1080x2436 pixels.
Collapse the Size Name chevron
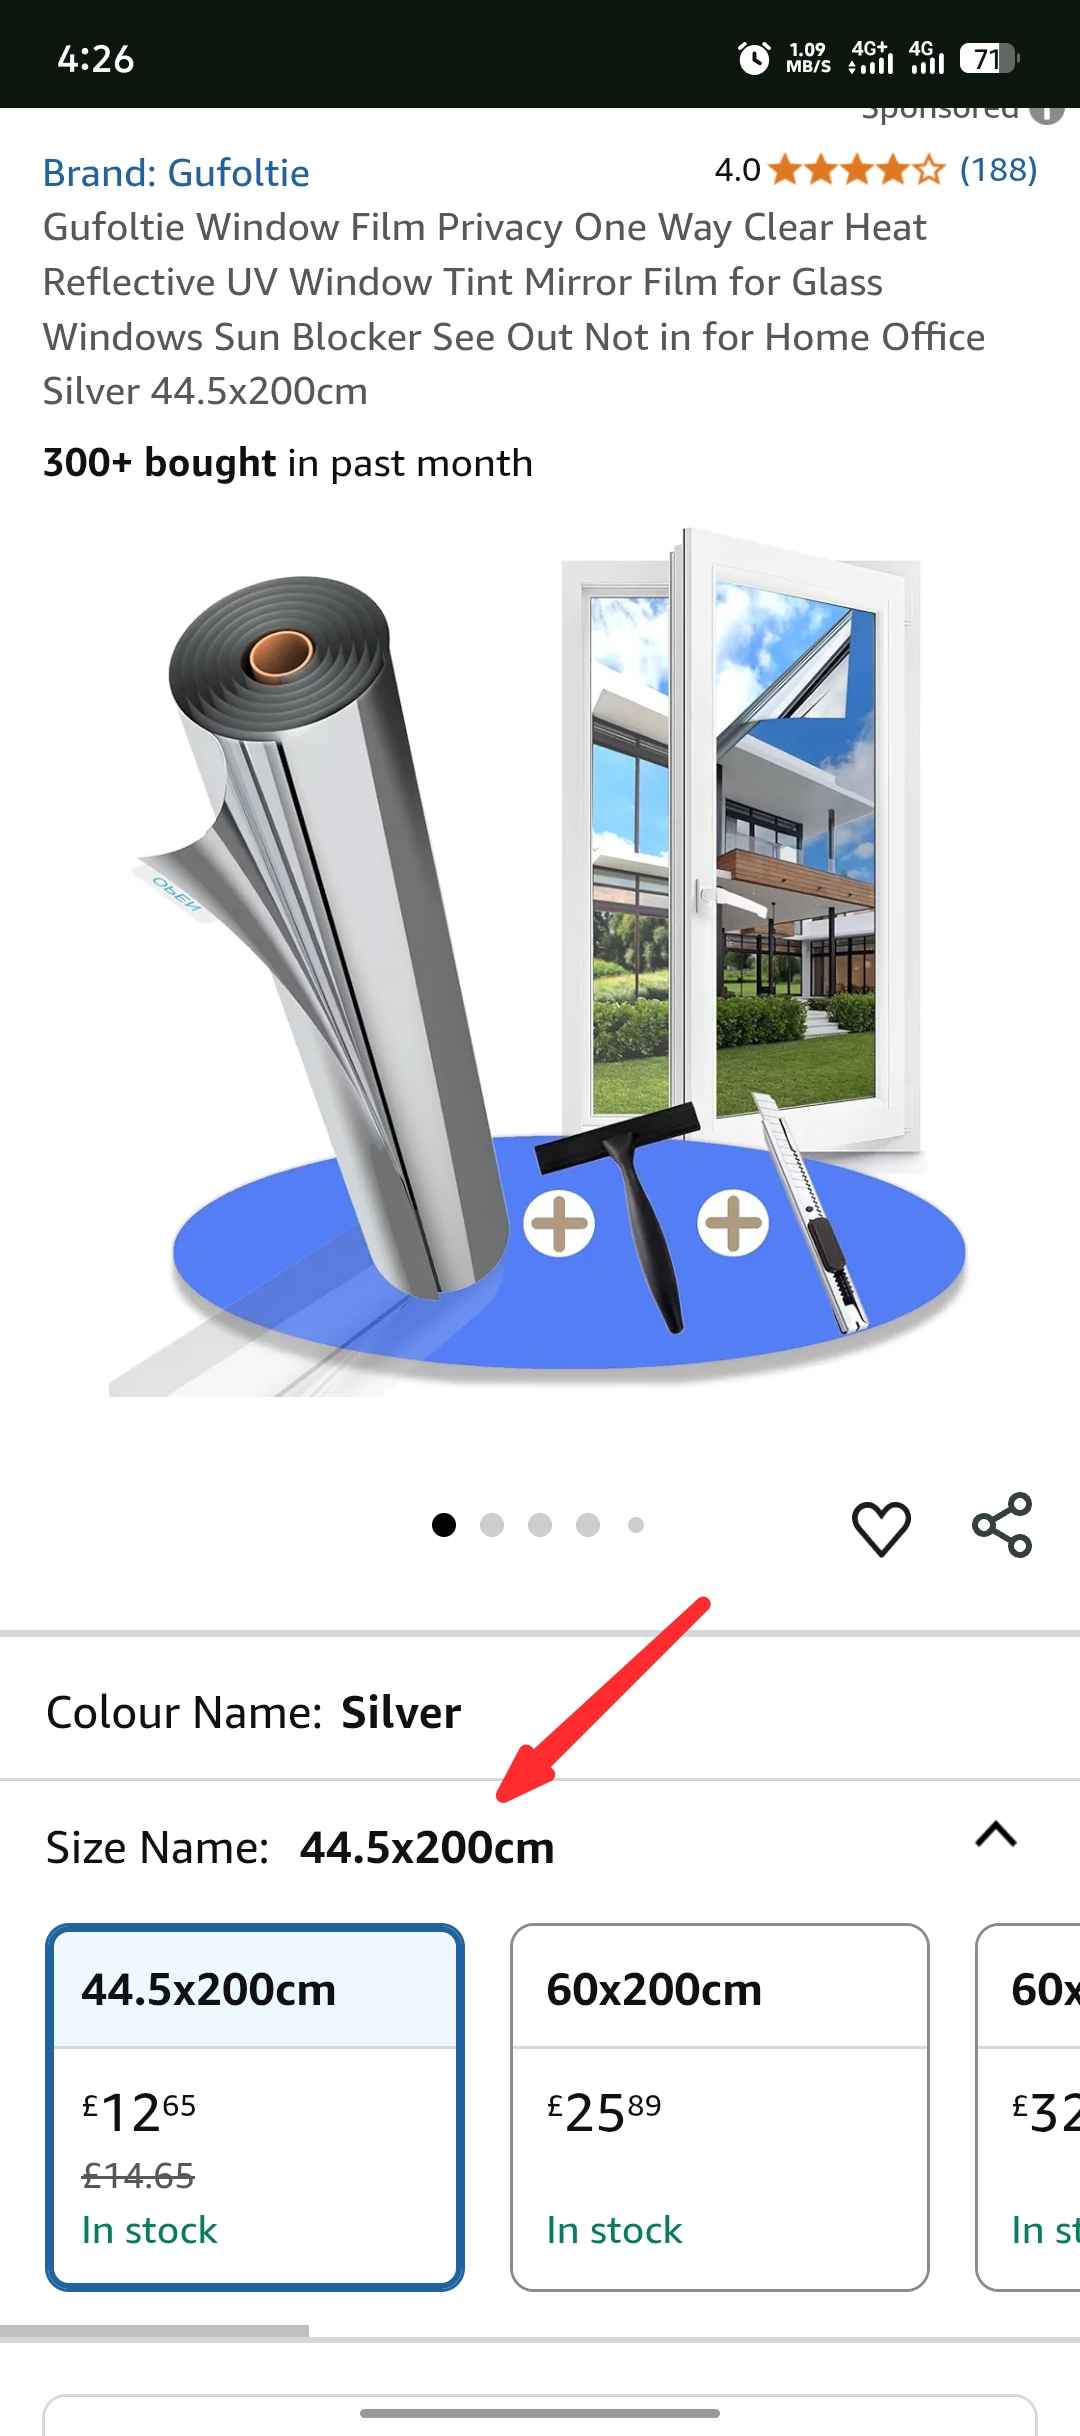[996, 1835]
